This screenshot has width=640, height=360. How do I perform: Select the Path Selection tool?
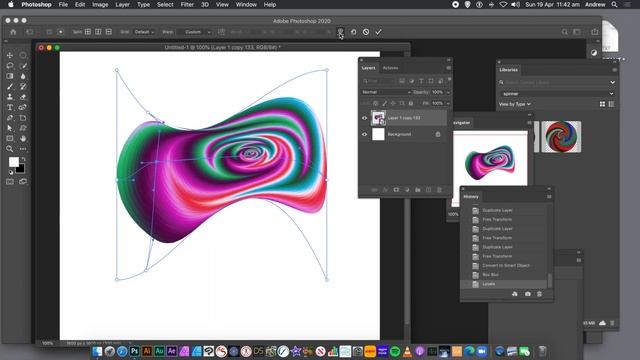coord(10,128)
